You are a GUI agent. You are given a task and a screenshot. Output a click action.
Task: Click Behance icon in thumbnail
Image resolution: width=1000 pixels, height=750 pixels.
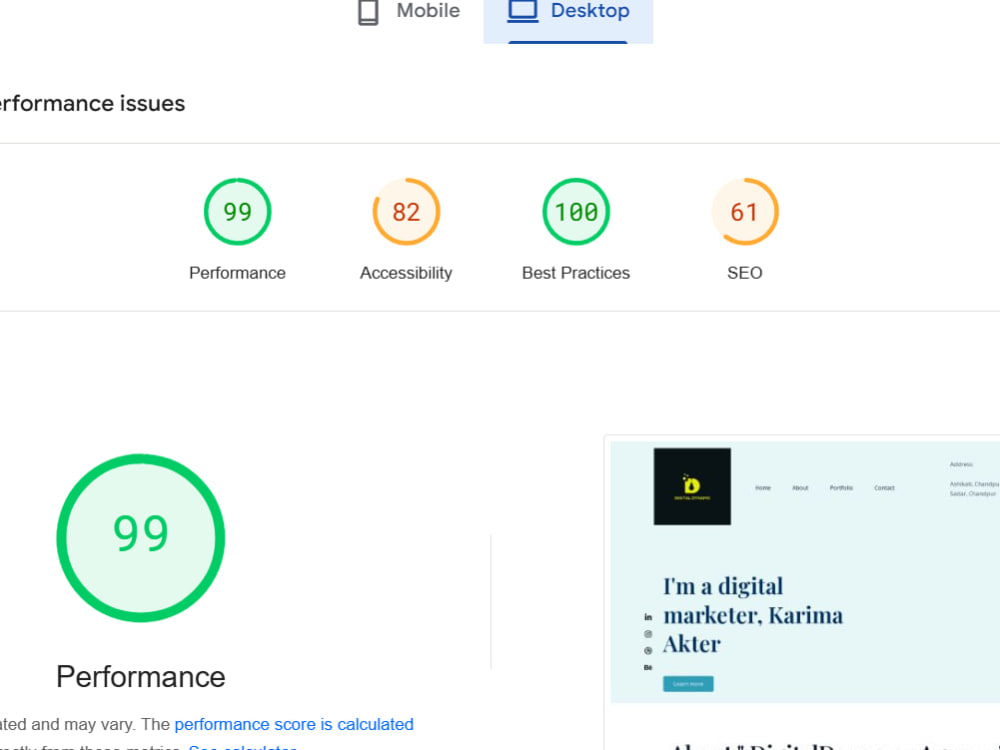pos(648,668)
